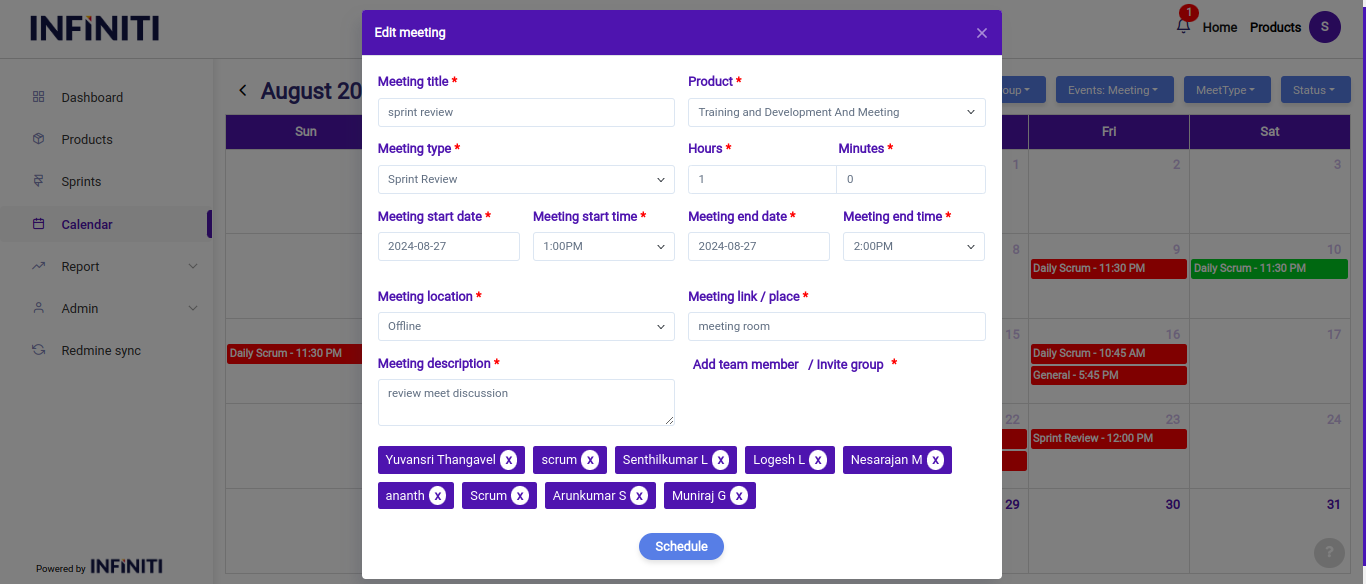Open Dashboard in the sidebar

(x=92, y=98)
